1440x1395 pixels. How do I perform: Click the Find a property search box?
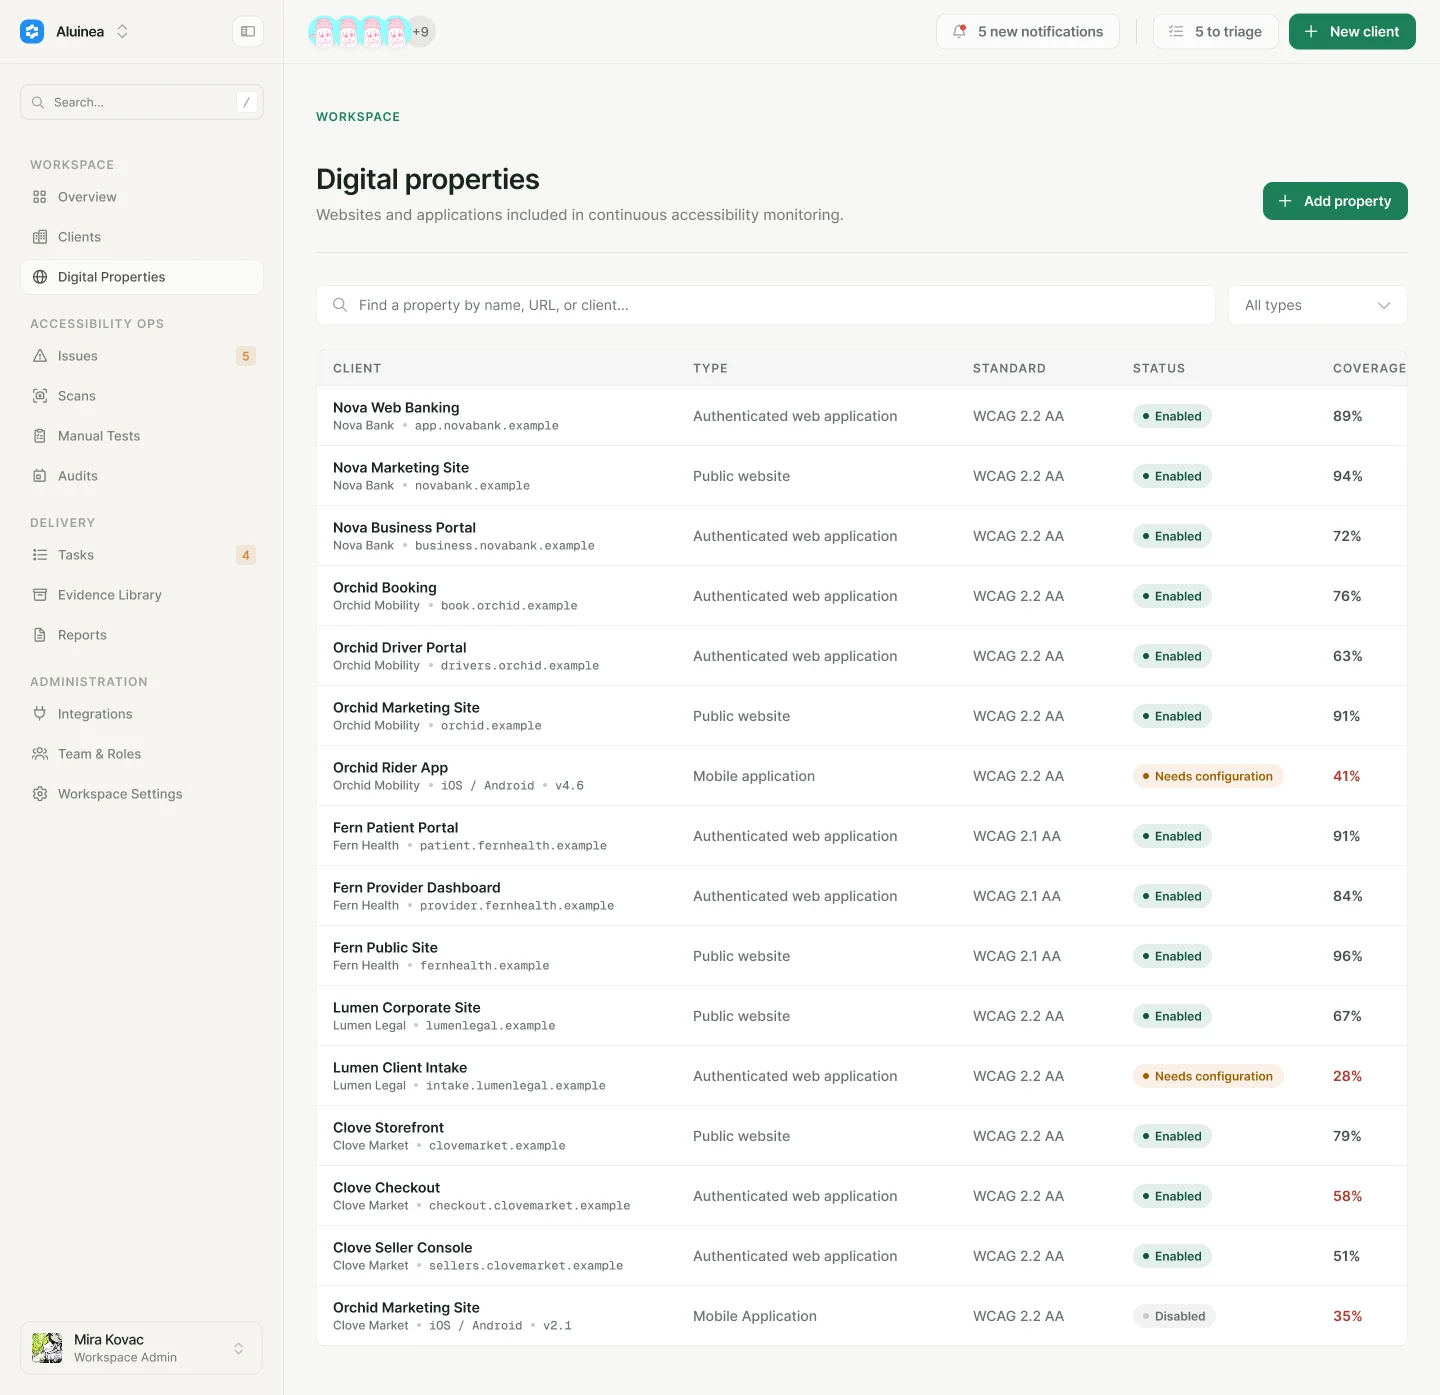tap(765, 305)
